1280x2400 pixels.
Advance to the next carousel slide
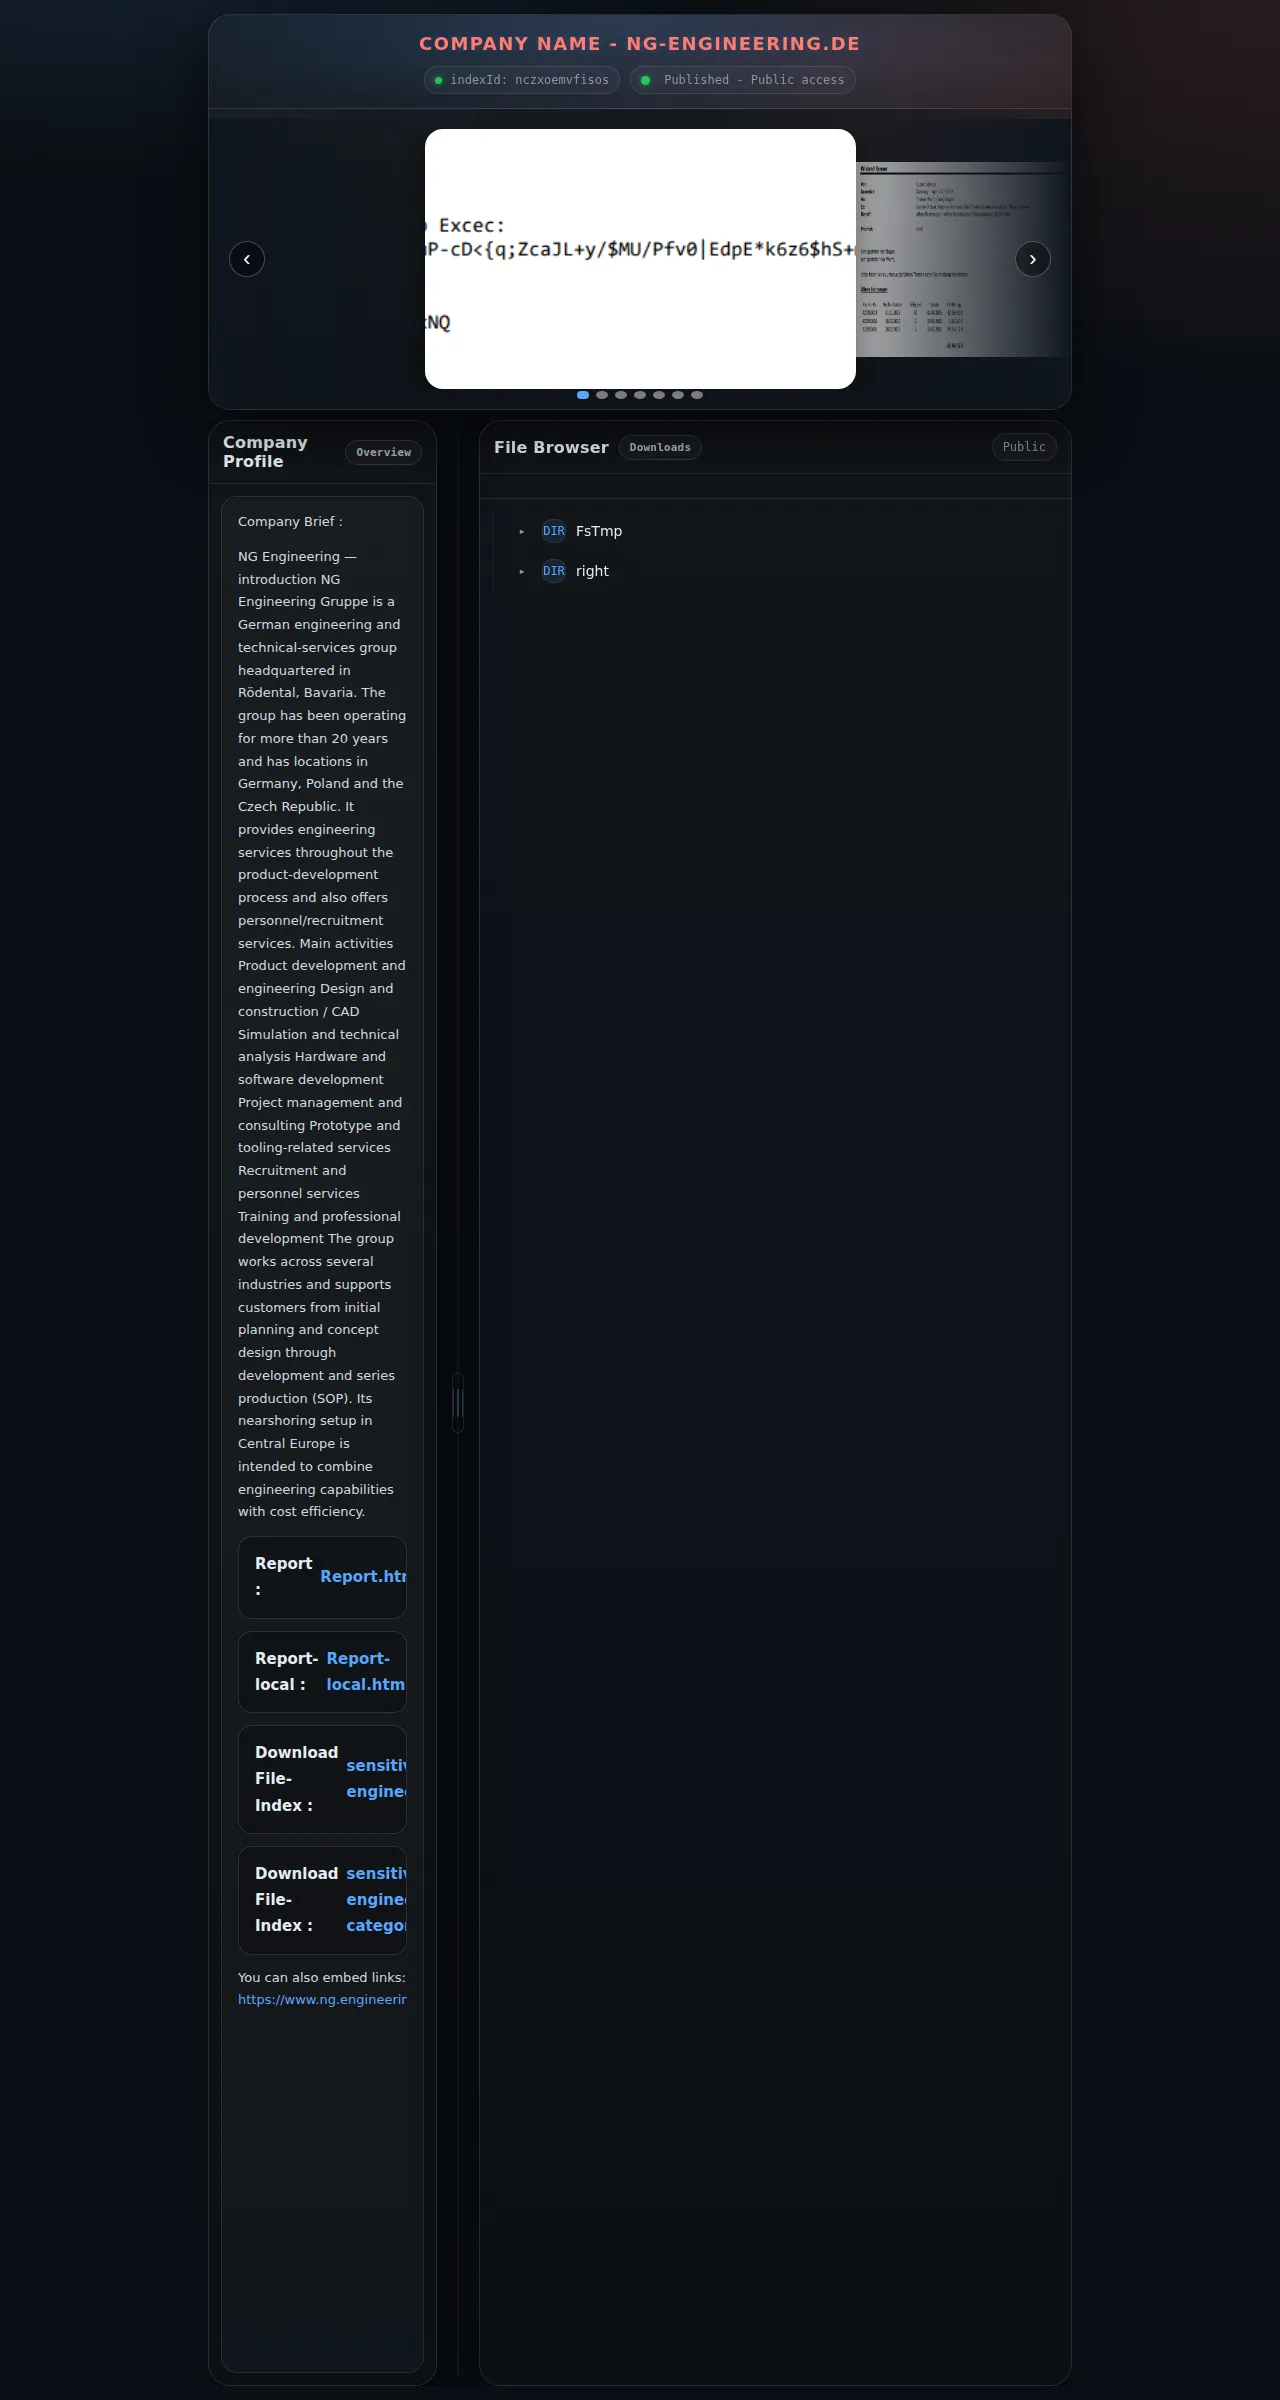coord(1033,259)
